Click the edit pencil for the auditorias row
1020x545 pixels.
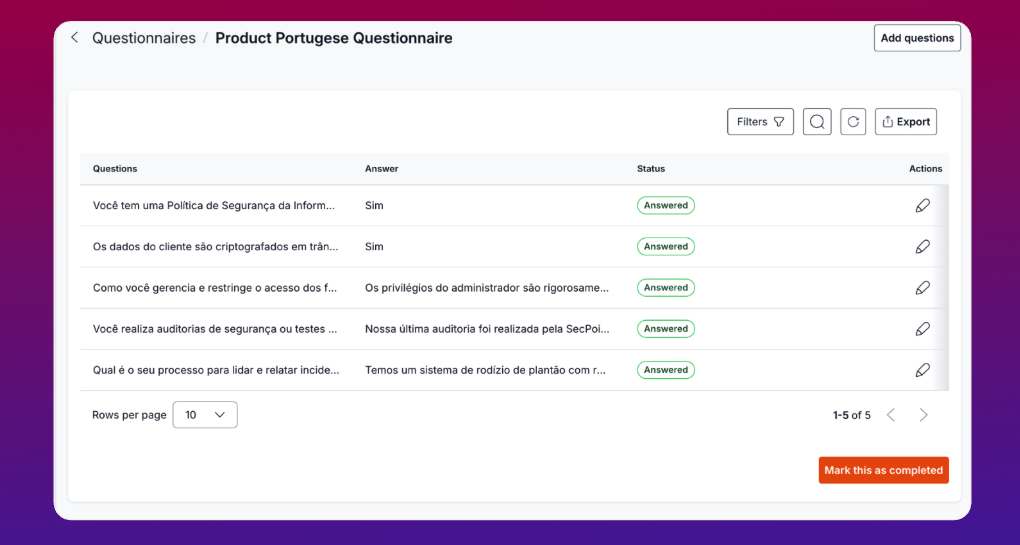922,329
